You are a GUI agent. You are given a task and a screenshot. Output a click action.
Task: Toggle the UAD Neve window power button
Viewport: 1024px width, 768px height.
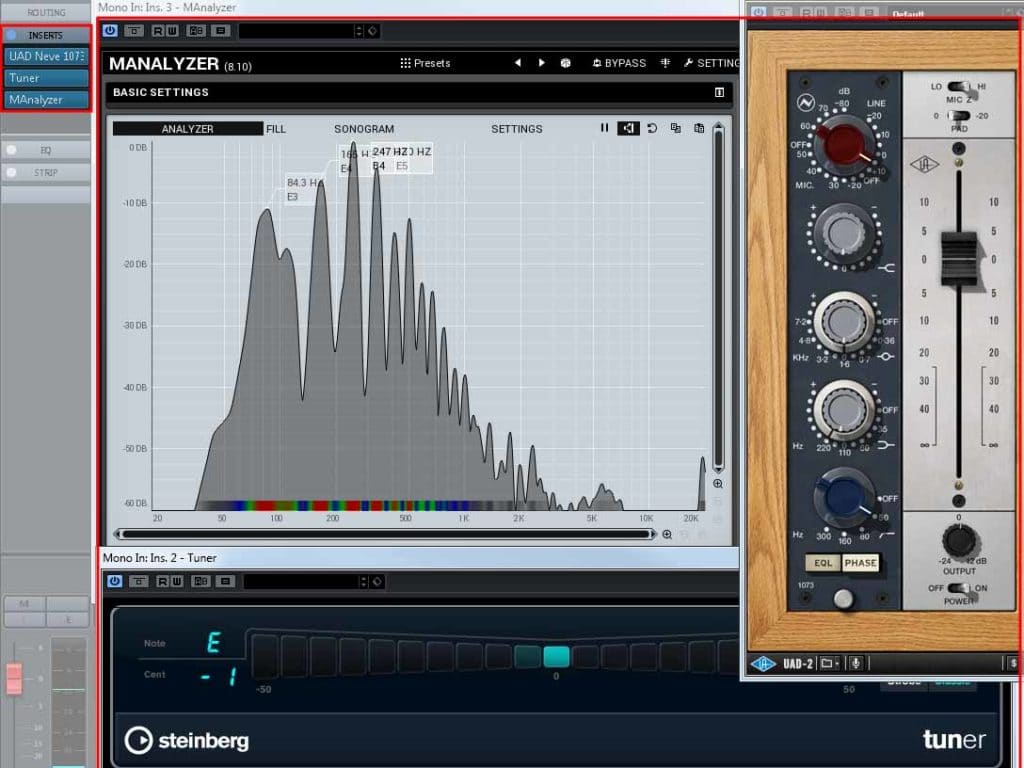click(x=758, y=12)
